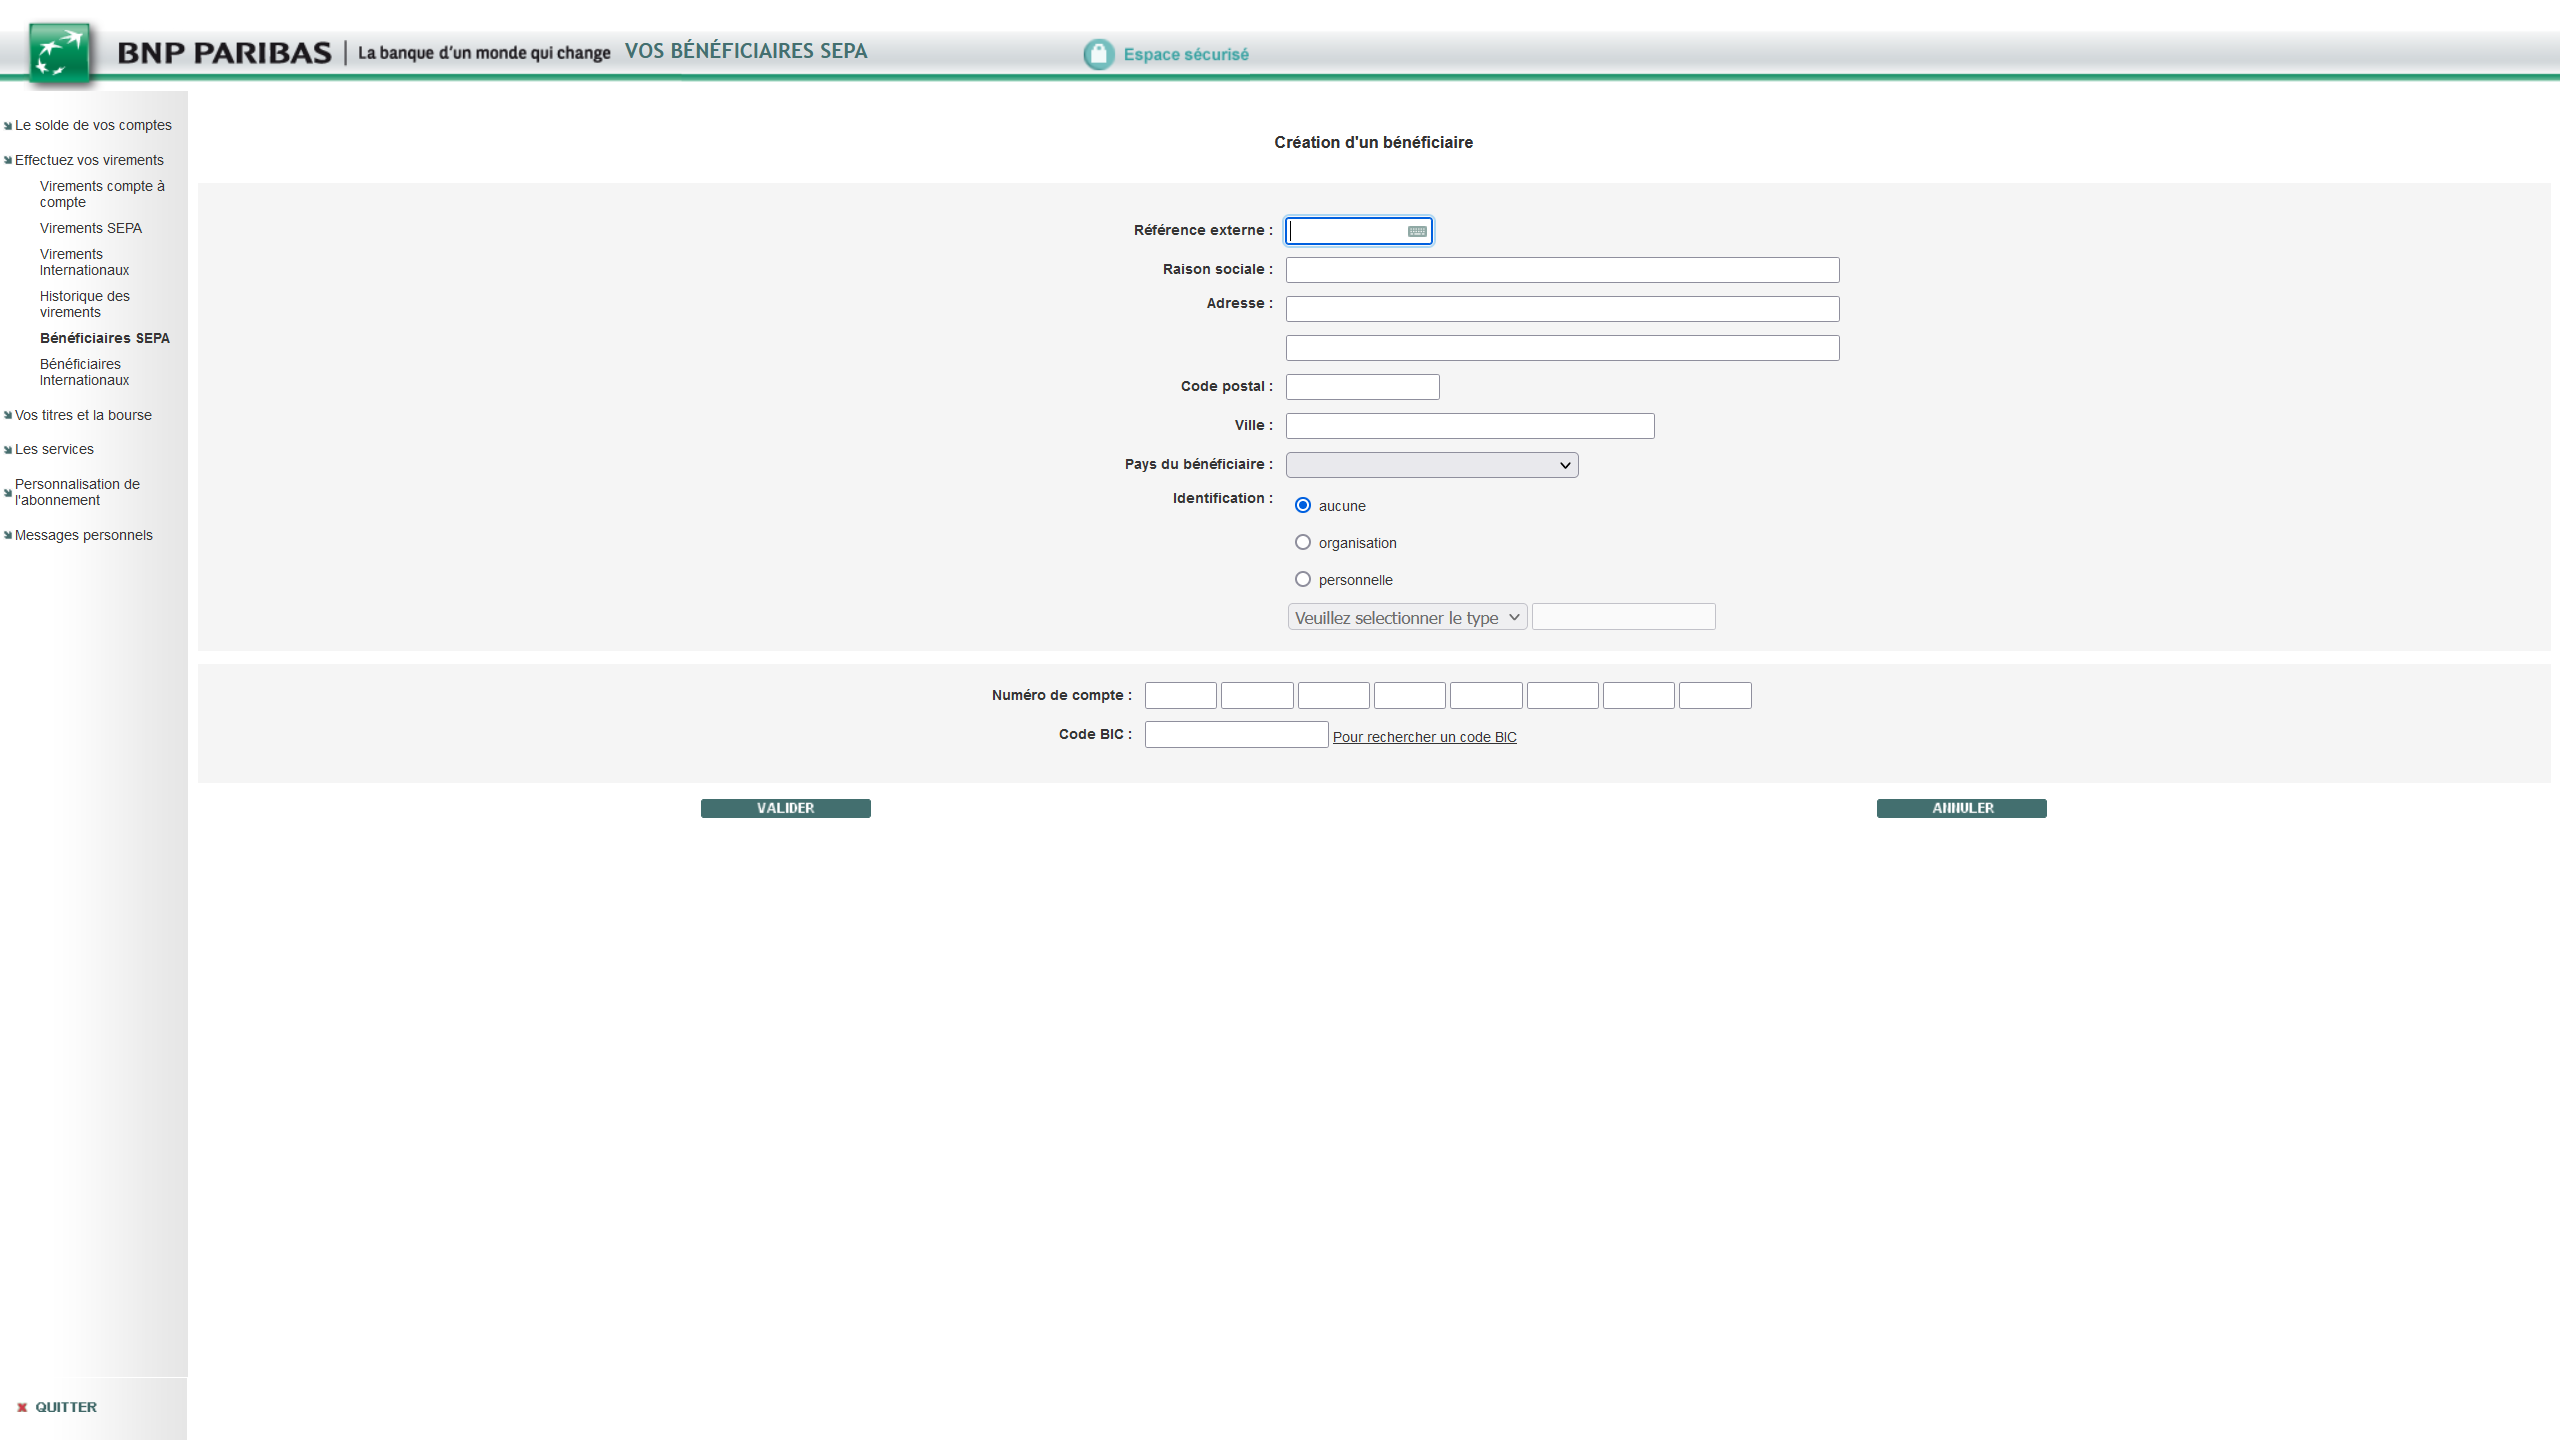Click virtual keyboard icon in Référence externe
Screen dimensions: 2560x1440
coord(1417,231)
